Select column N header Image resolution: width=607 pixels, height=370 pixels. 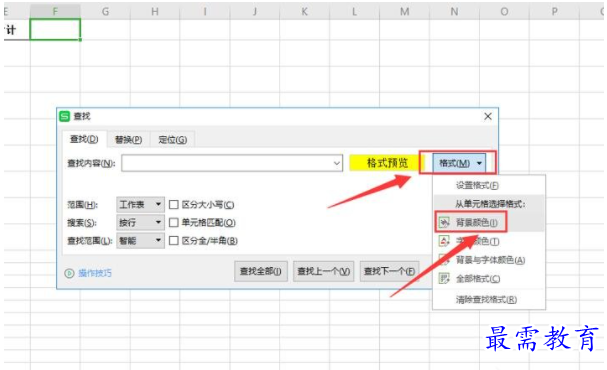coord(454,11)
